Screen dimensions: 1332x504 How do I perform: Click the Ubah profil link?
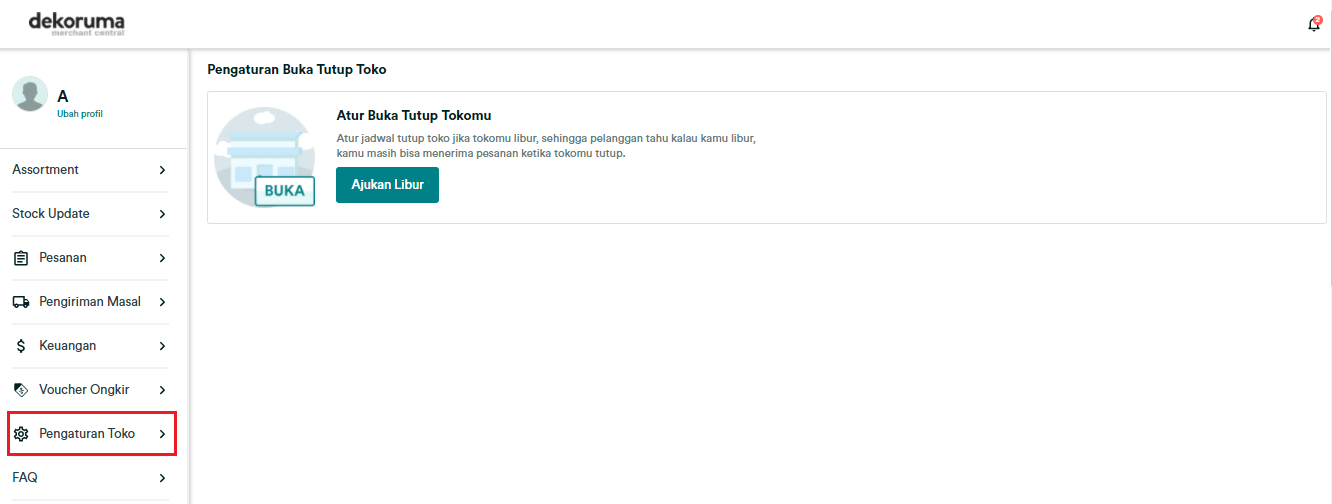point(80,114)
